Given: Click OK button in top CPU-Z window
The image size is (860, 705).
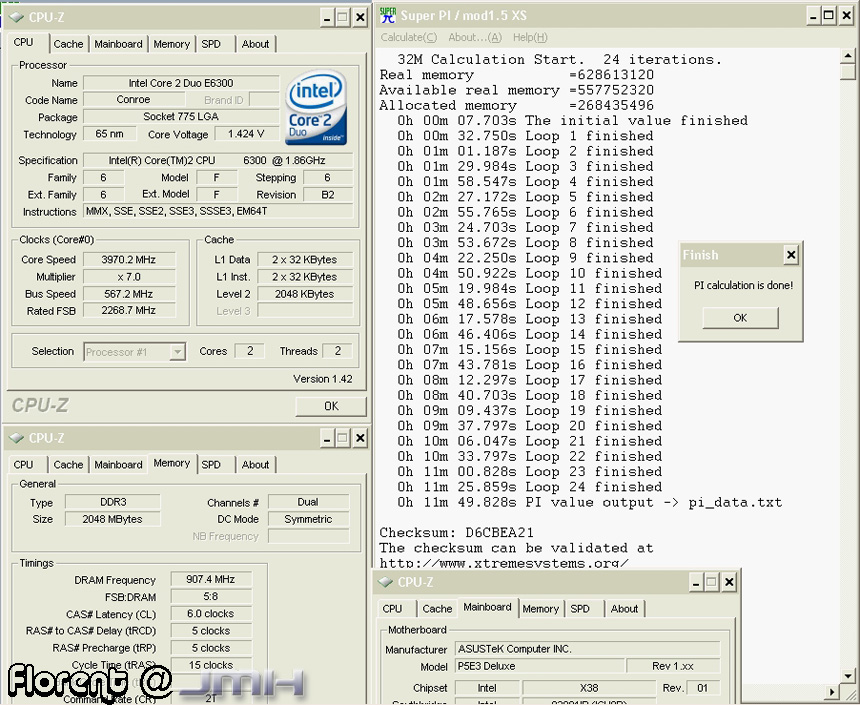Looking at the screenshot, I should point(331,407).
